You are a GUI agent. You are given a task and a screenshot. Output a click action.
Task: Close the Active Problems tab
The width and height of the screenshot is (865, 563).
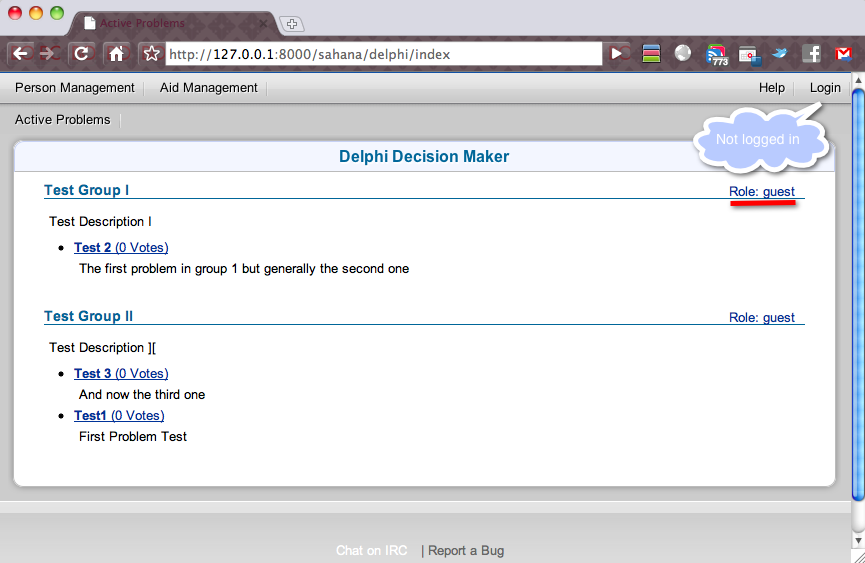(x=261, y=23)
